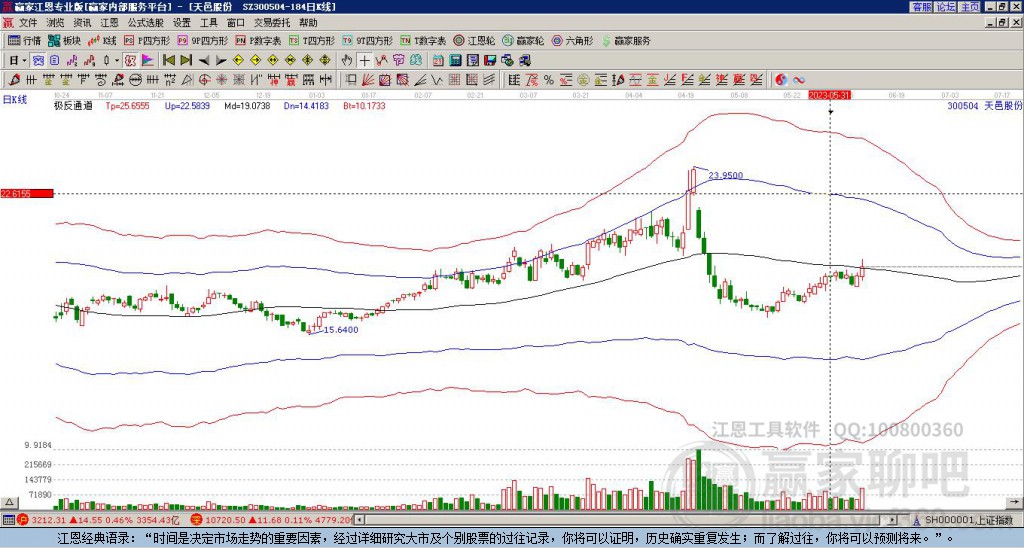Open the 板块 sector view

pos(64,40)
